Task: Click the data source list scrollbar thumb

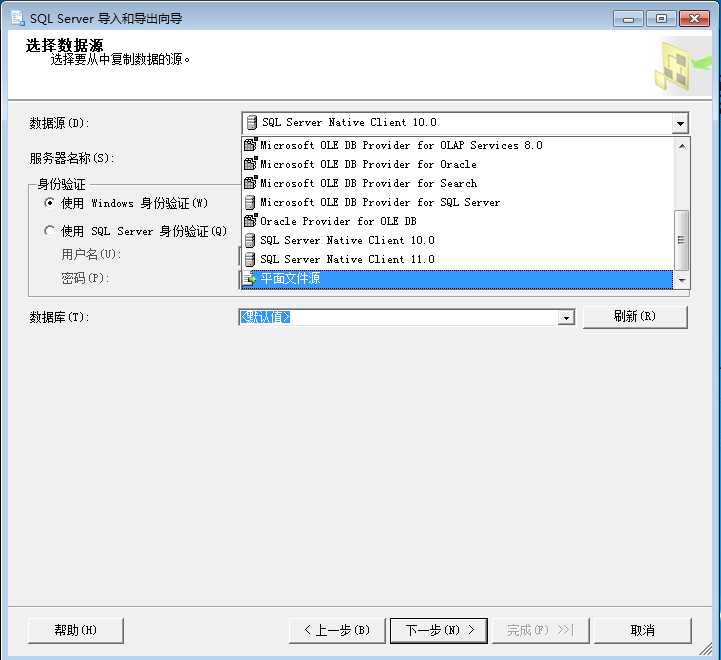Action: (x=681, y=240)
